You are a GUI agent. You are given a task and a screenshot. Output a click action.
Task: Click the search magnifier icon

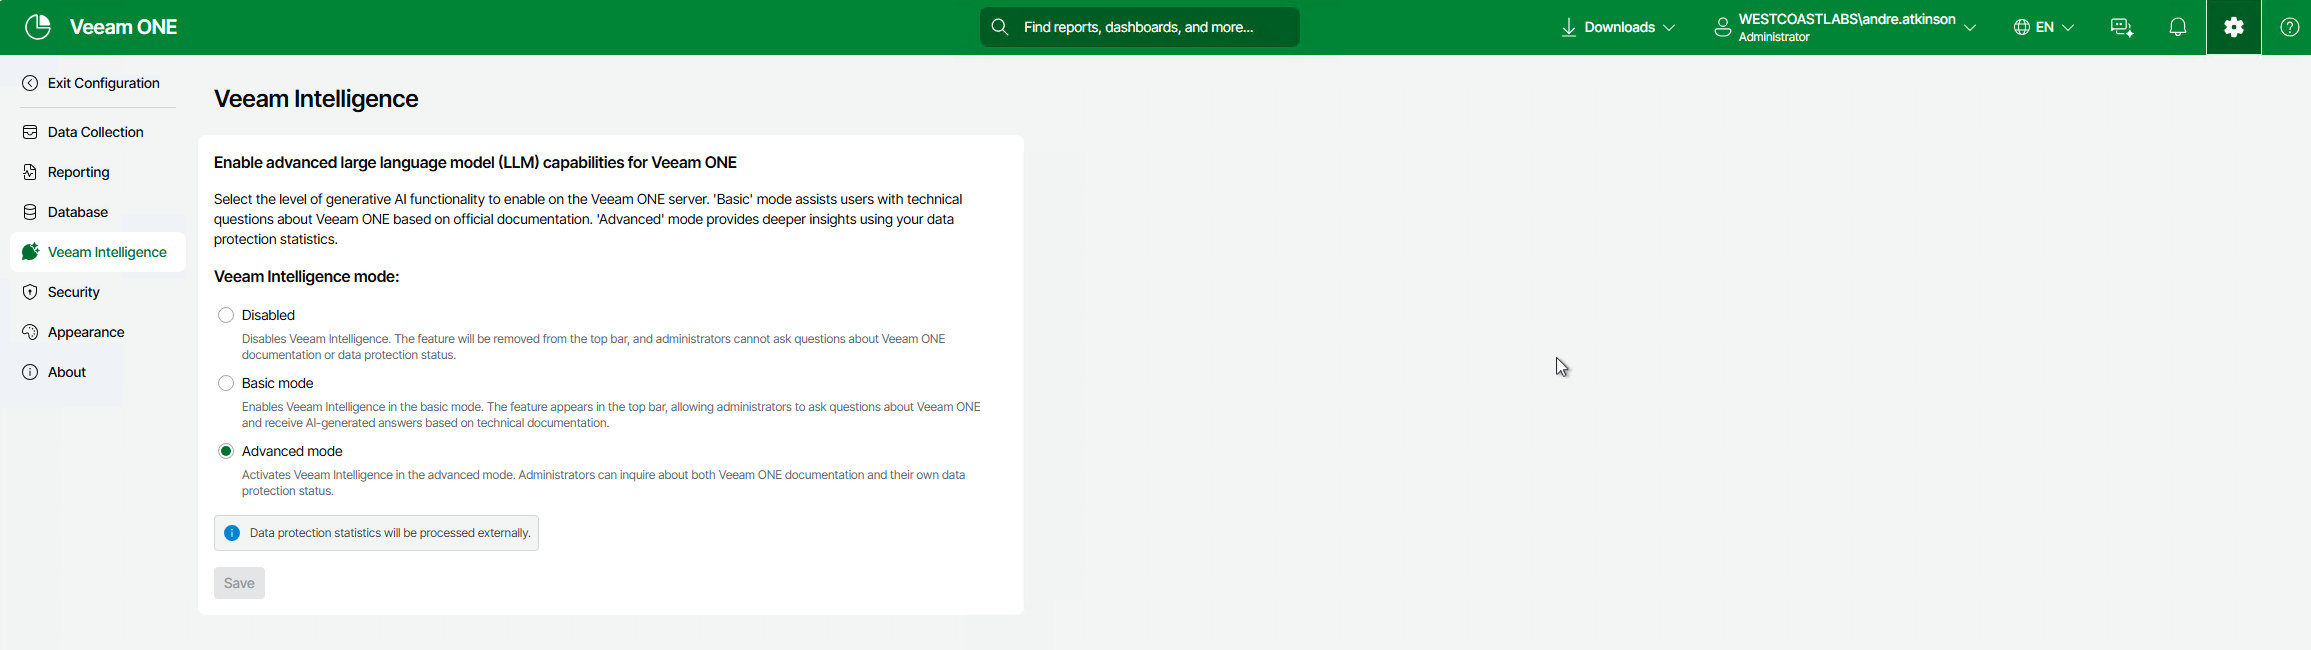[1000, 27]
